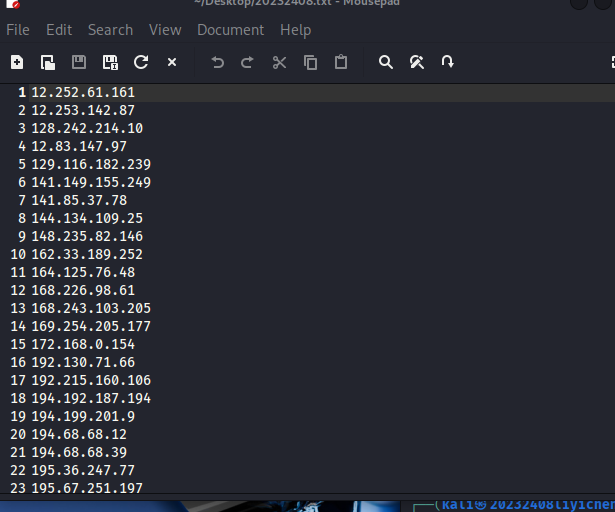615x512 pixels.
Task: Open the Edit menu
Action: click(x=59, y=30)
